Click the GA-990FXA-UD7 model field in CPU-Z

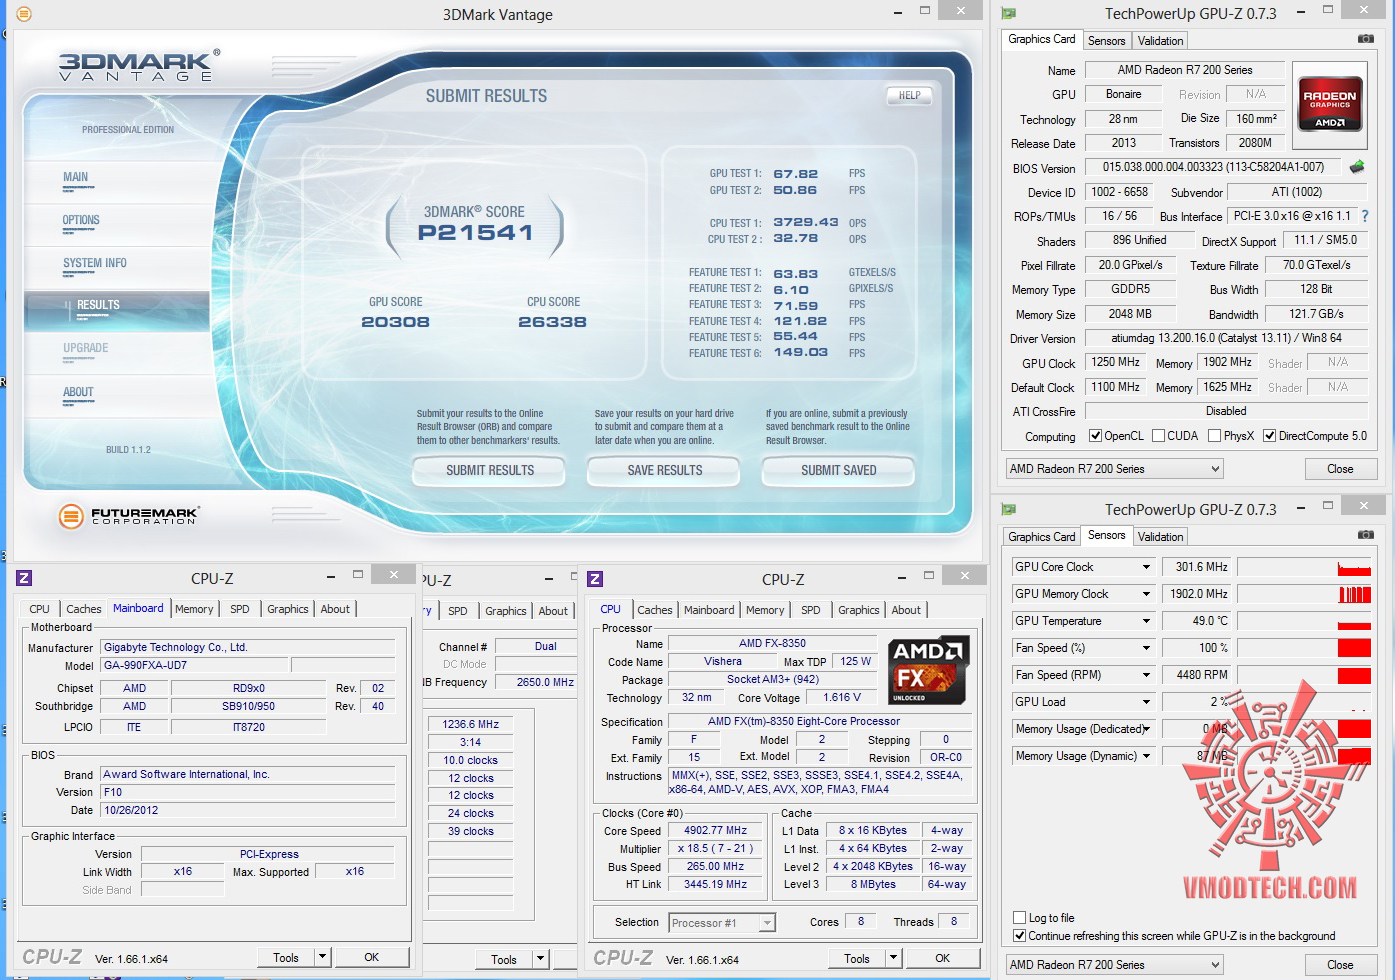[x=195, y=665]
